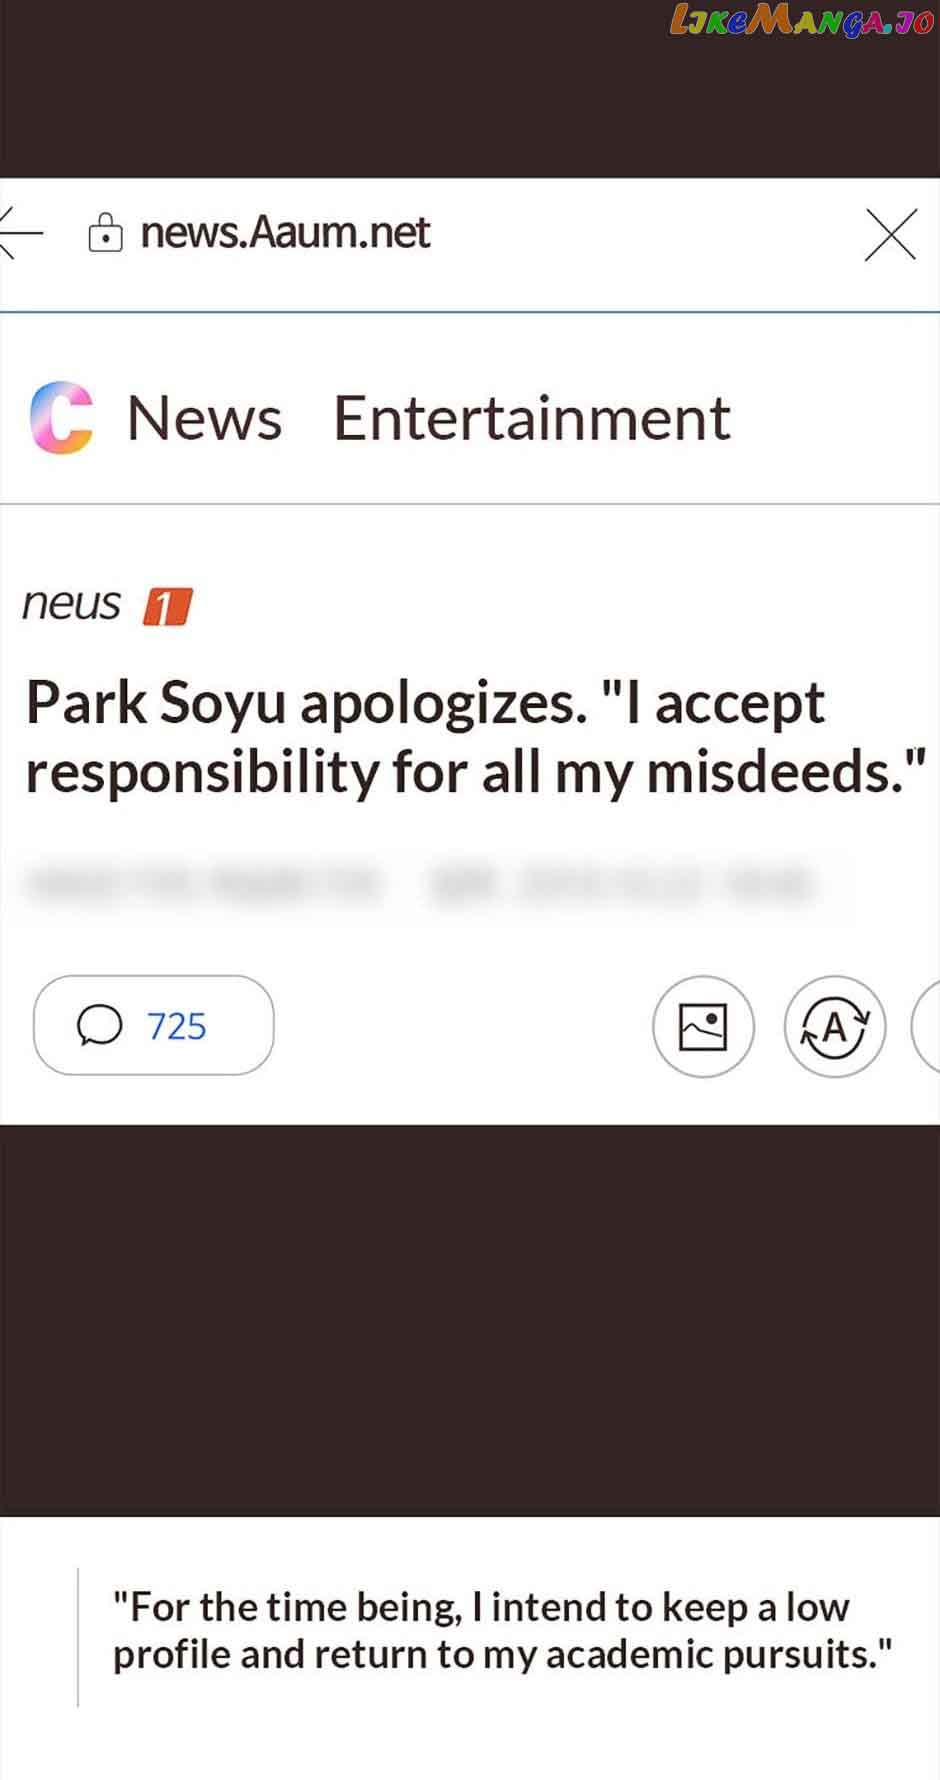This screenshot has height=1780, width=940.
Task: Click the blurred article date line
Action: pyautogui.click(x=420, y=884)
